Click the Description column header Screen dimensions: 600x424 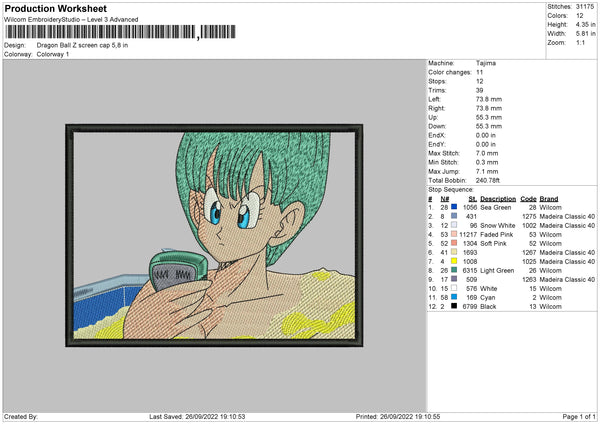[x=498, y=199]
